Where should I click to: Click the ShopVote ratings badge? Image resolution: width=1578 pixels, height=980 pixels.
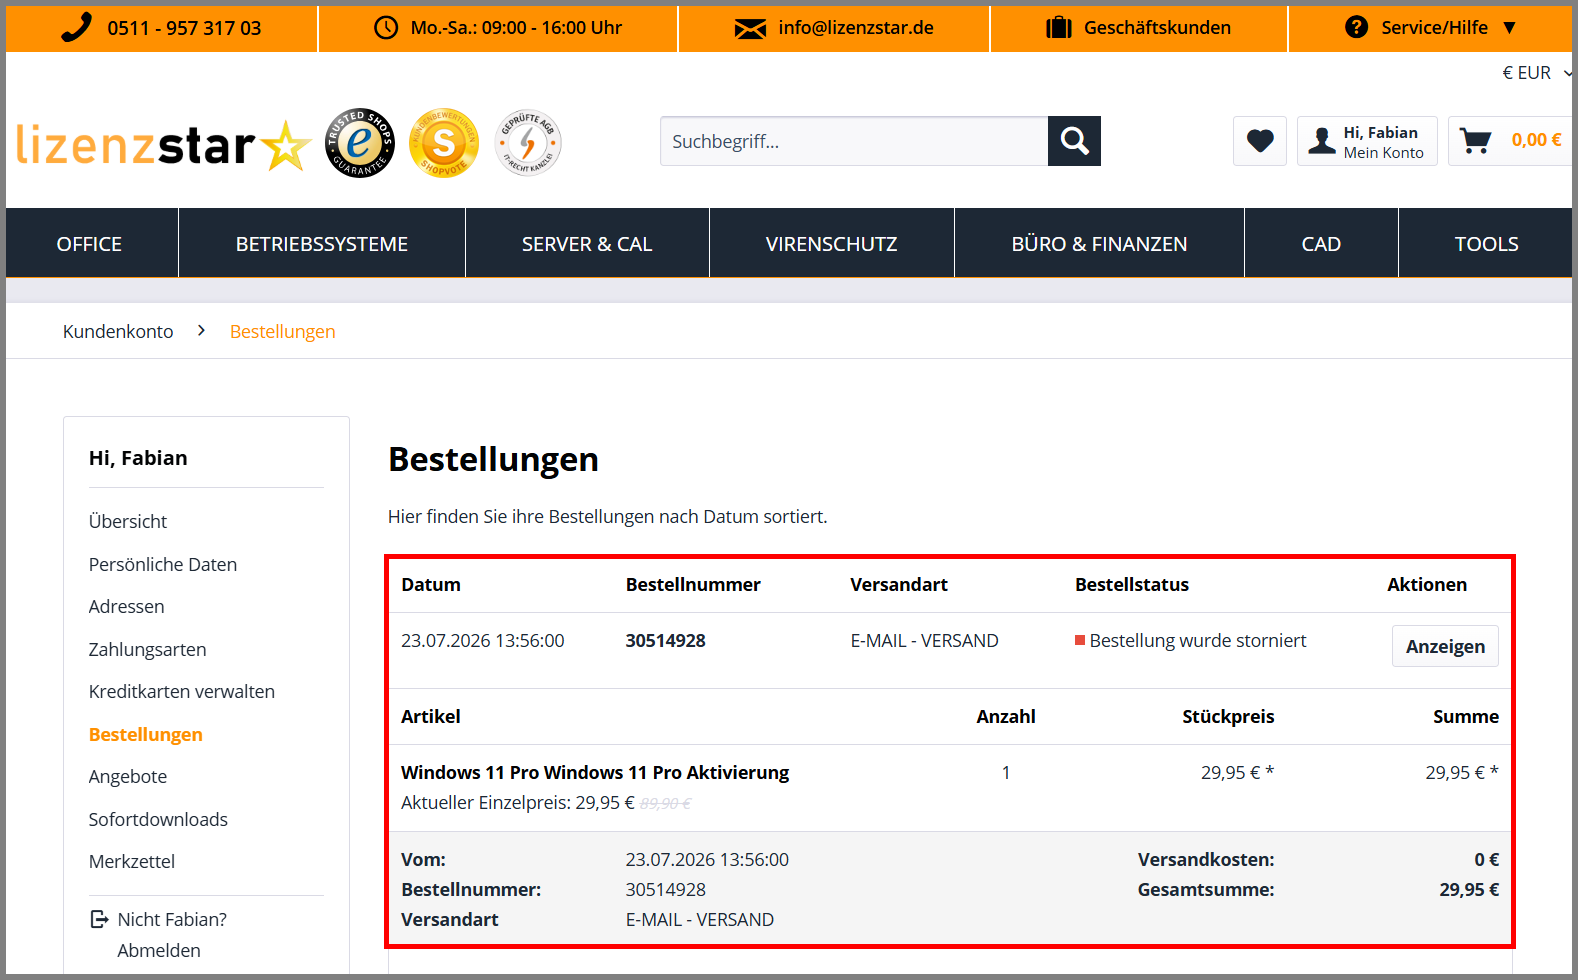(x=444, y=143)
